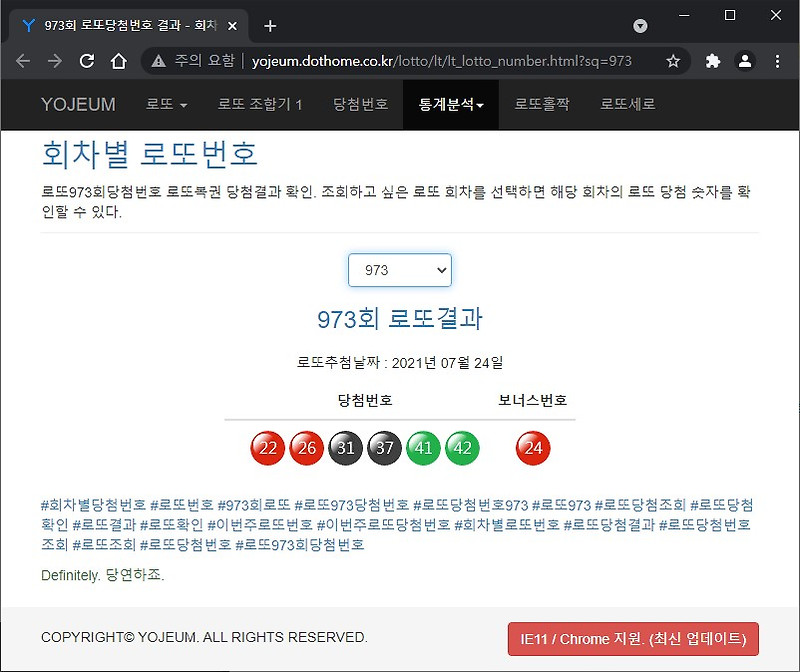Click the 주의 요함 security label

pos(204,61)
